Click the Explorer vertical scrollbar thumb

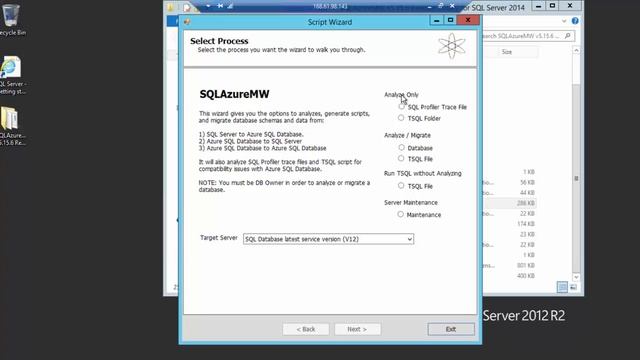(576, 179)
